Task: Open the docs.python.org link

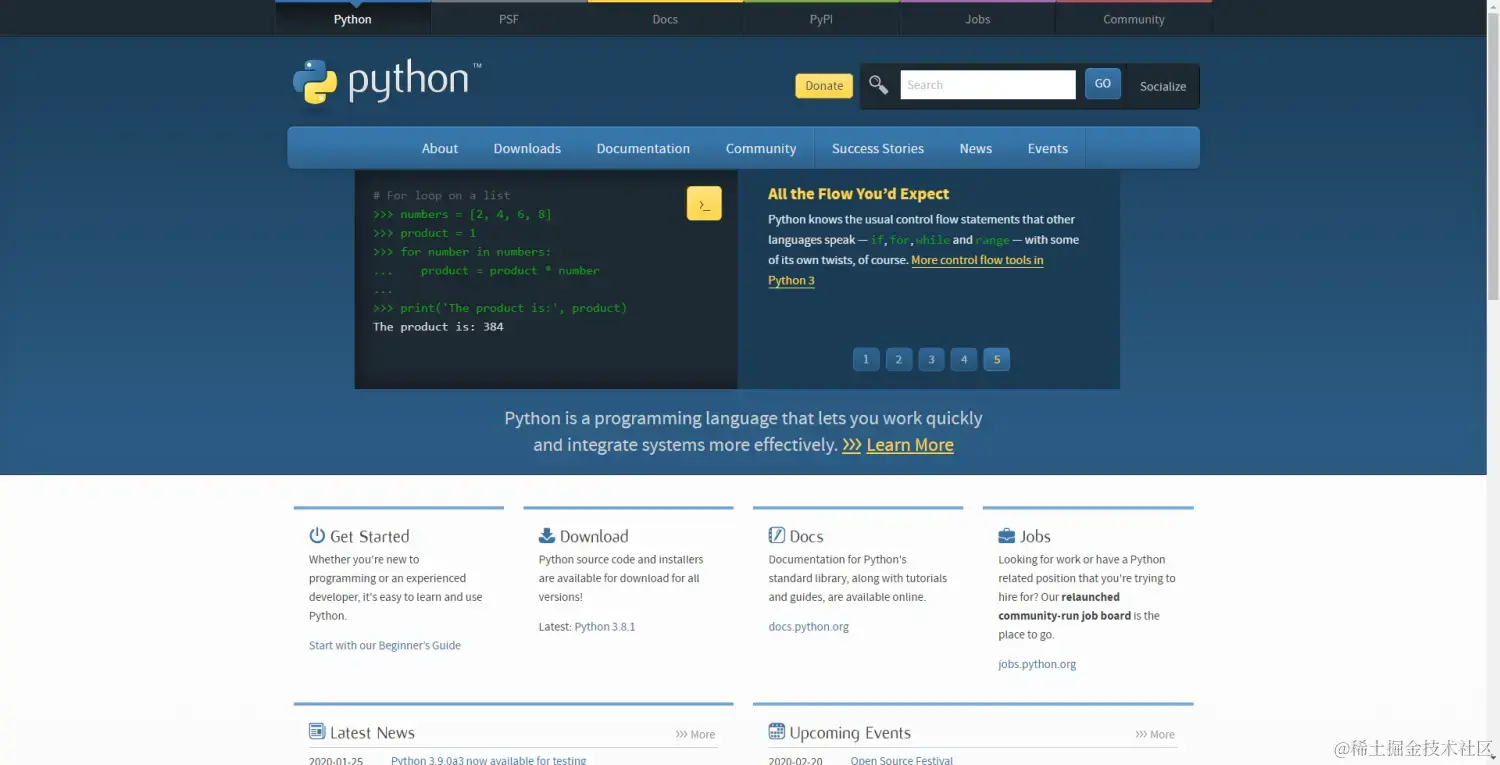Action: [x=809, y=627]
